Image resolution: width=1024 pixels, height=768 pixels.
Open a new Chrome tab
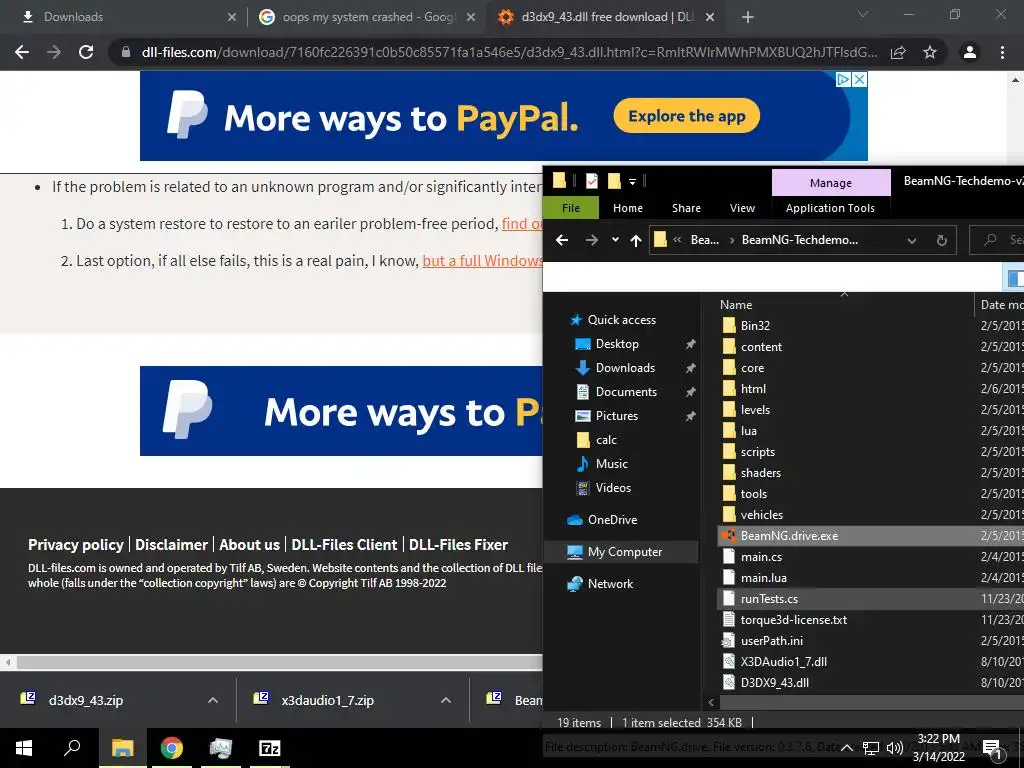tap(748, 17)
